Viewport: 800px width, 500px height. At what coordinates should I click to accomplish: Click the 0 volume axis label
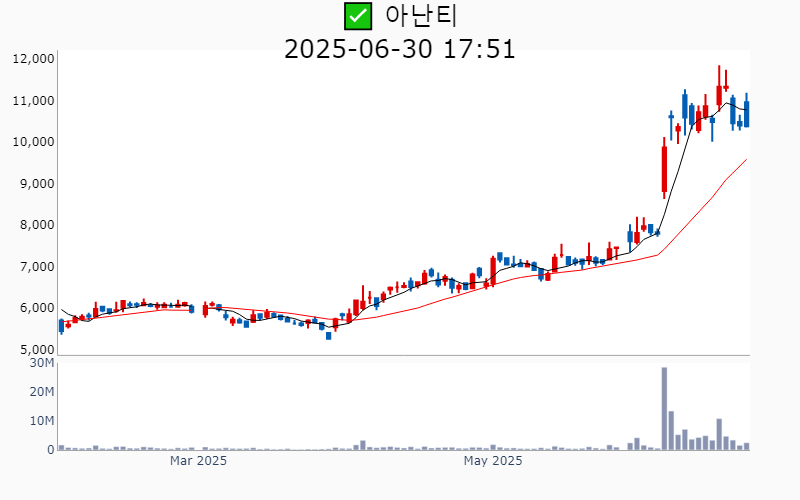click(x=51, y=450)
